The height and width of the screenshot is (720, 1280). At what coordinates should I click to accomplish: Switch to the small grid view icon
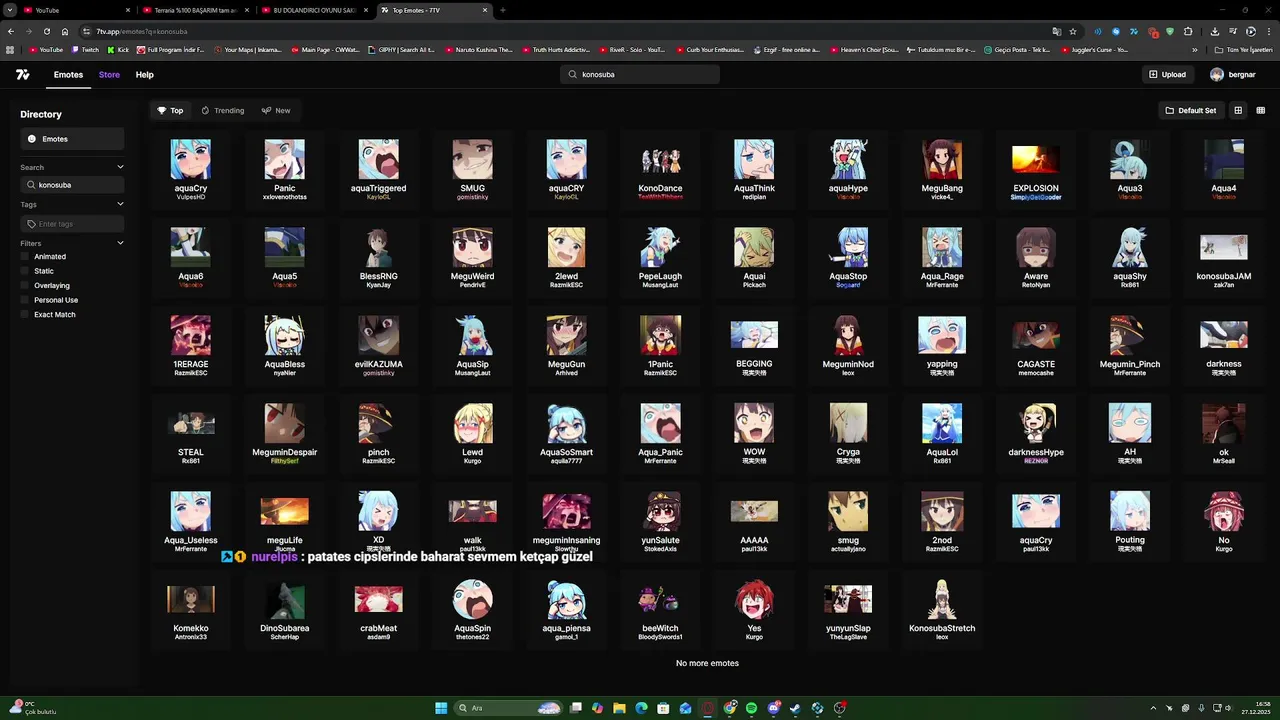point(1260,110)
